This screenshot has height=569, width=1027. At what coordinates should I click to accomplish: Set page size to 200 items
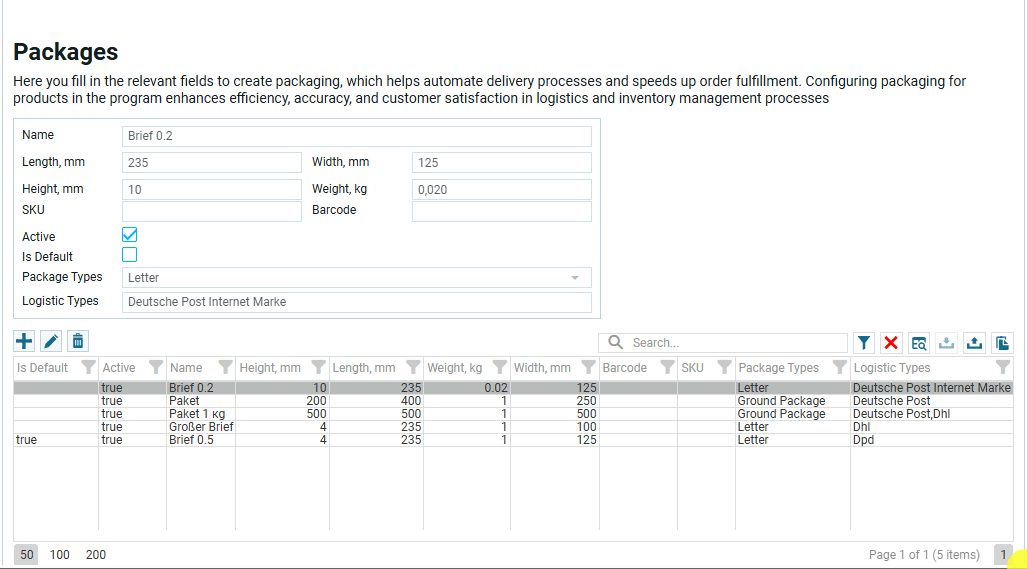pos(95,555)
